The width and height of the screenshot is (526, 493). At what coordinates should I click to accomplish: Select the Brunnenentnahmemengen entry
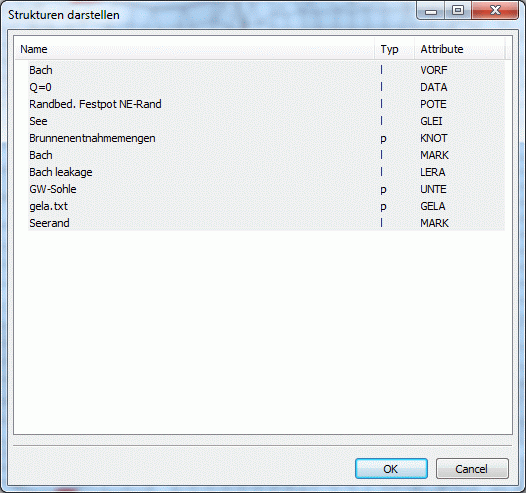tap(266, 138)
